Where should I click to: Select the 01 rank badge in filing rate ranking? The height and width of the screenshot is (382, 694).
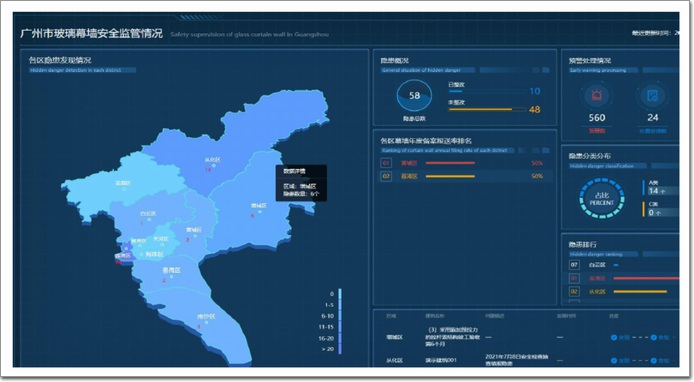386,163
